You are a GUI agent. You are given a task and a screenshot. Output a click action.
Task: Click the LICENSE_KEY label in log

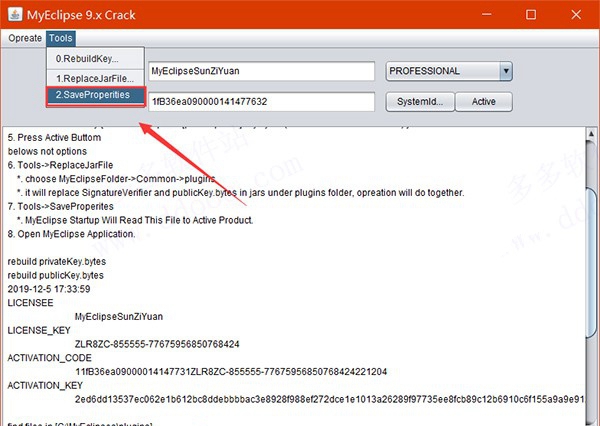39,330
